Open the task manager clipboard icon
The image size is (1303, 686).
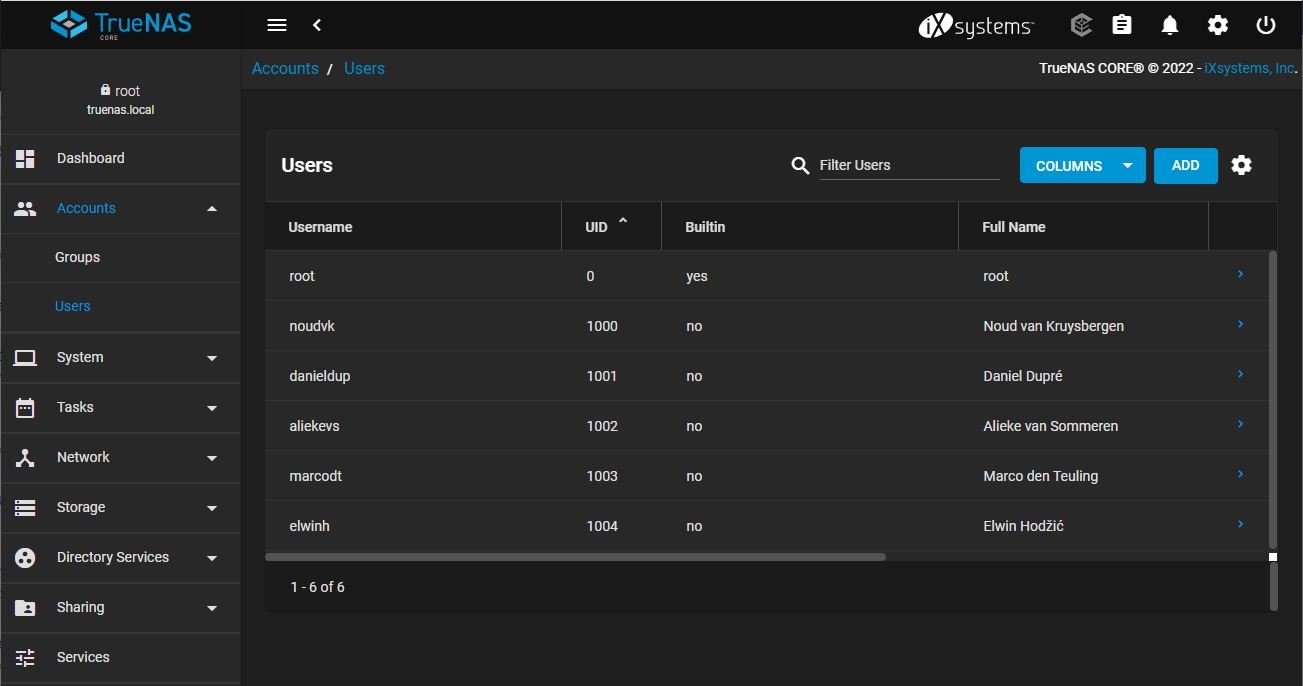(1122, 25)
